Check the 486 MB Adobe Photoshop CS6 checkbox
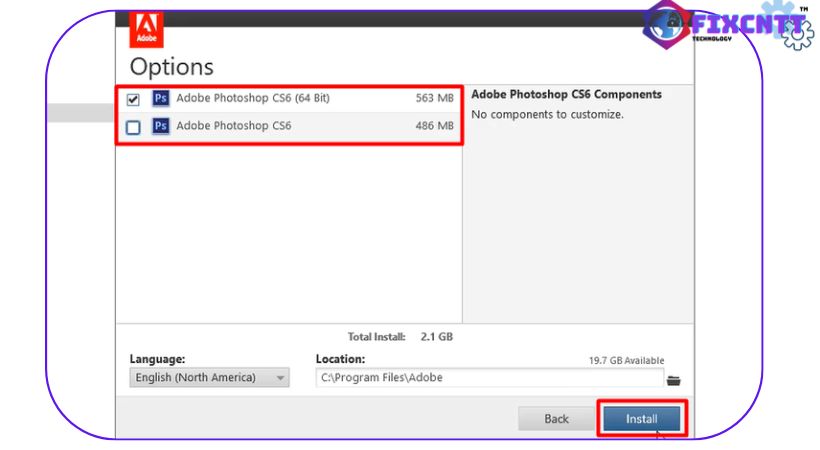This screenshot has height=450, width=820. [133, 127]
